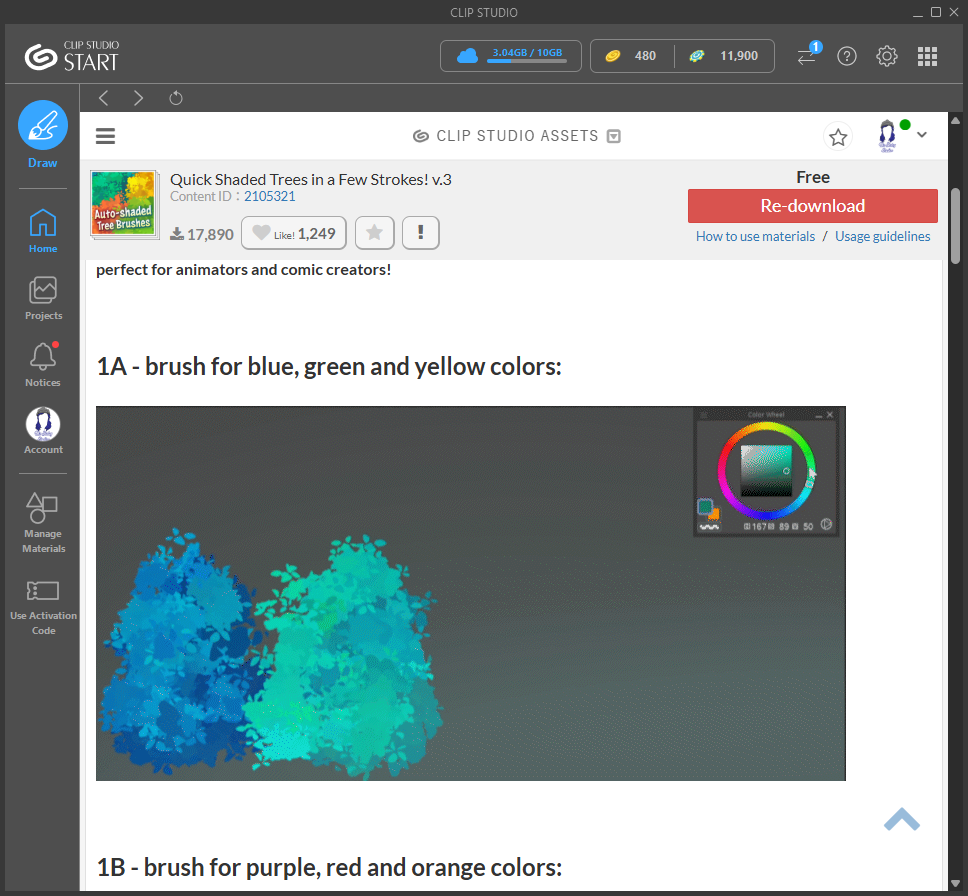Image resolution: width=968 pixels, height=896 pixels.
Task: Open the Help question mark icon
Action: [x=846, y=56]
